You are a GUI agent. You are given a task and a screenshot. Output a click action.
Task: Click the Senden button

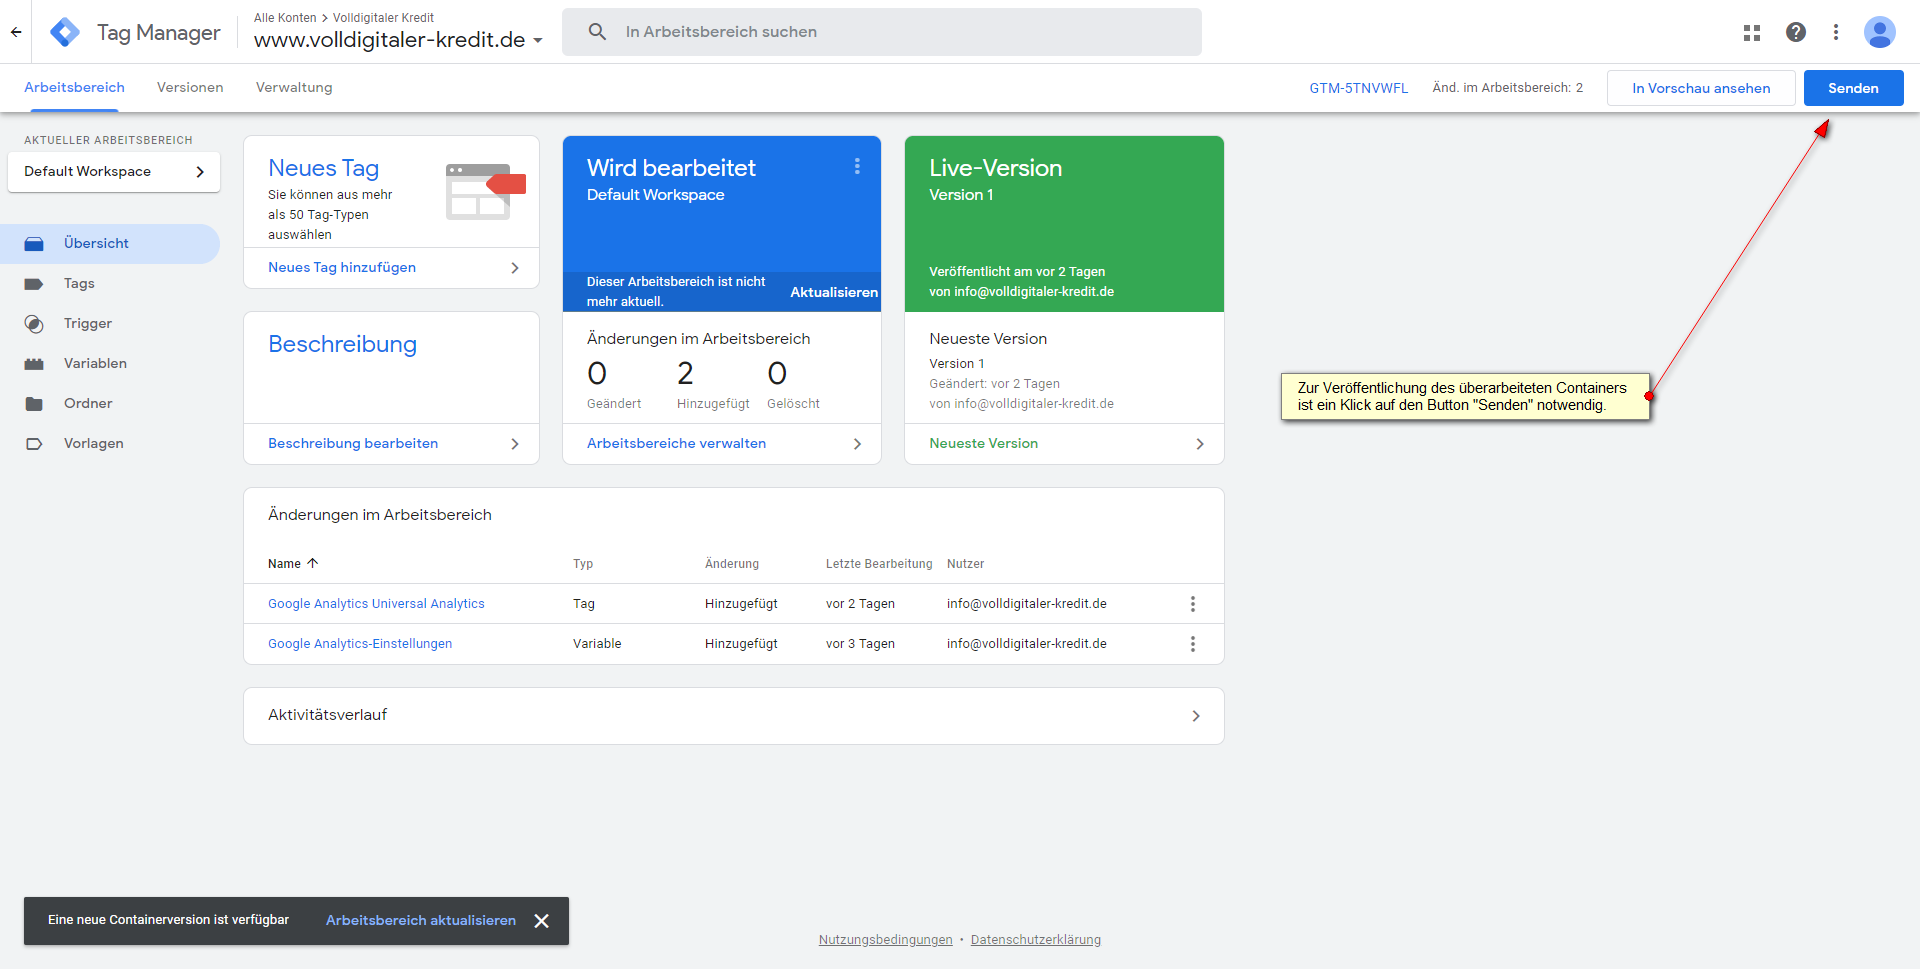point(1853,88)
